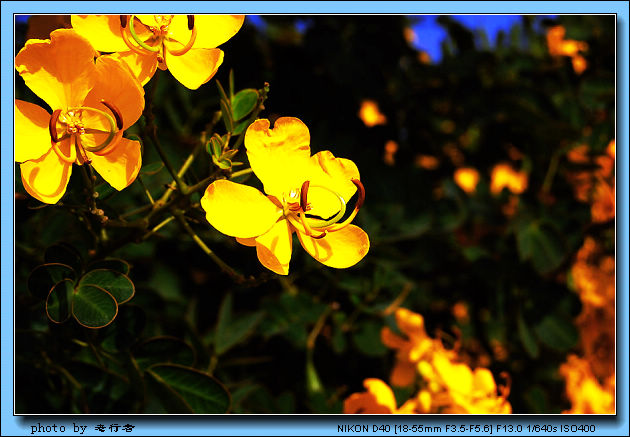This screenshot has height=437, width=630.
Task: Click the "NIKON D40 [18-55mm F3.5-F5.6]" caption
Action: pyautogui.click(x=415, y=429)
